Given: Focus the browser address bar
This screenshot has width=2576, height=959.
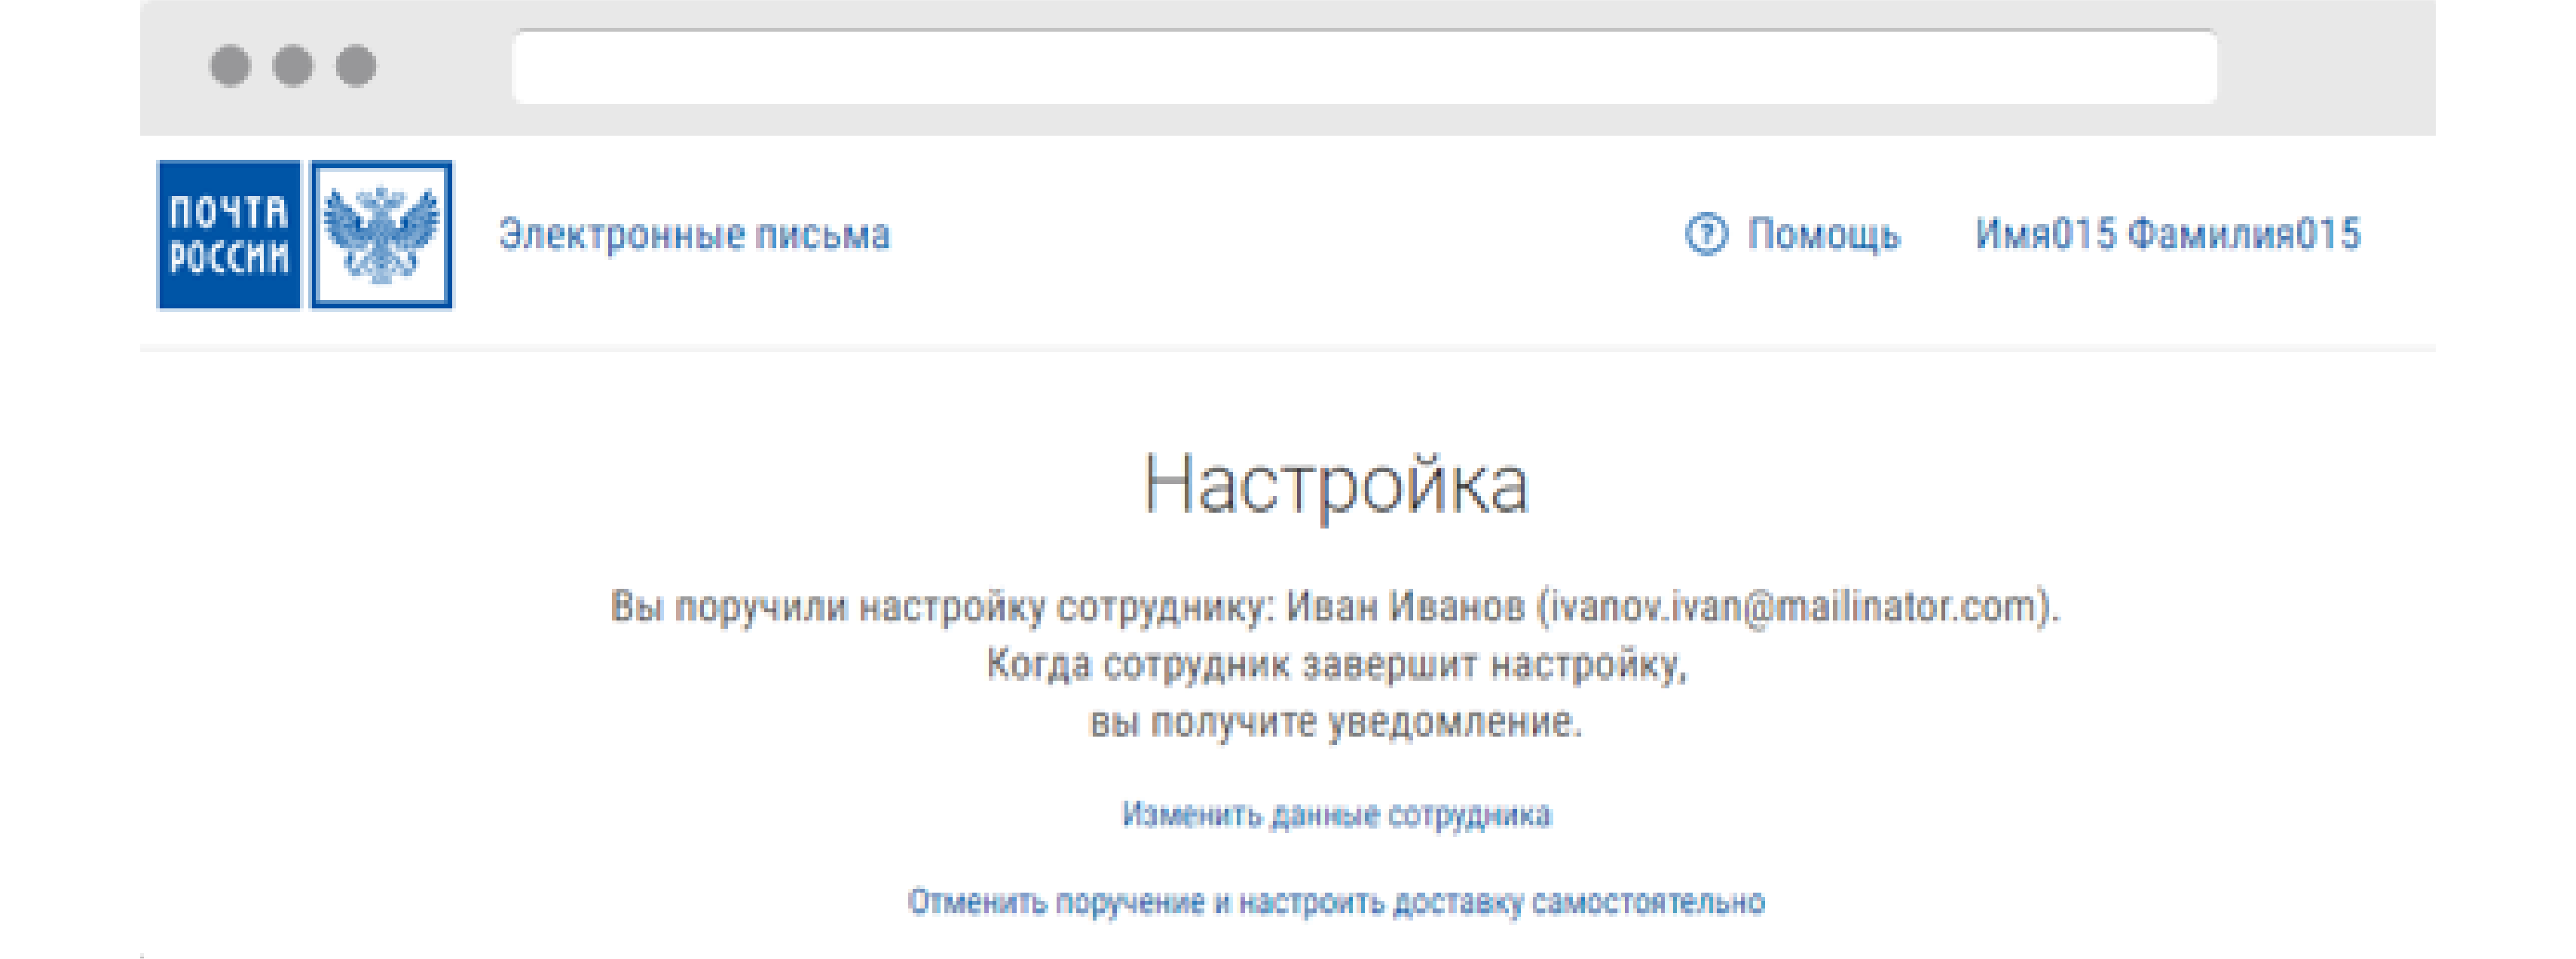Looking at the screenshot, I should click(1364, 66).
